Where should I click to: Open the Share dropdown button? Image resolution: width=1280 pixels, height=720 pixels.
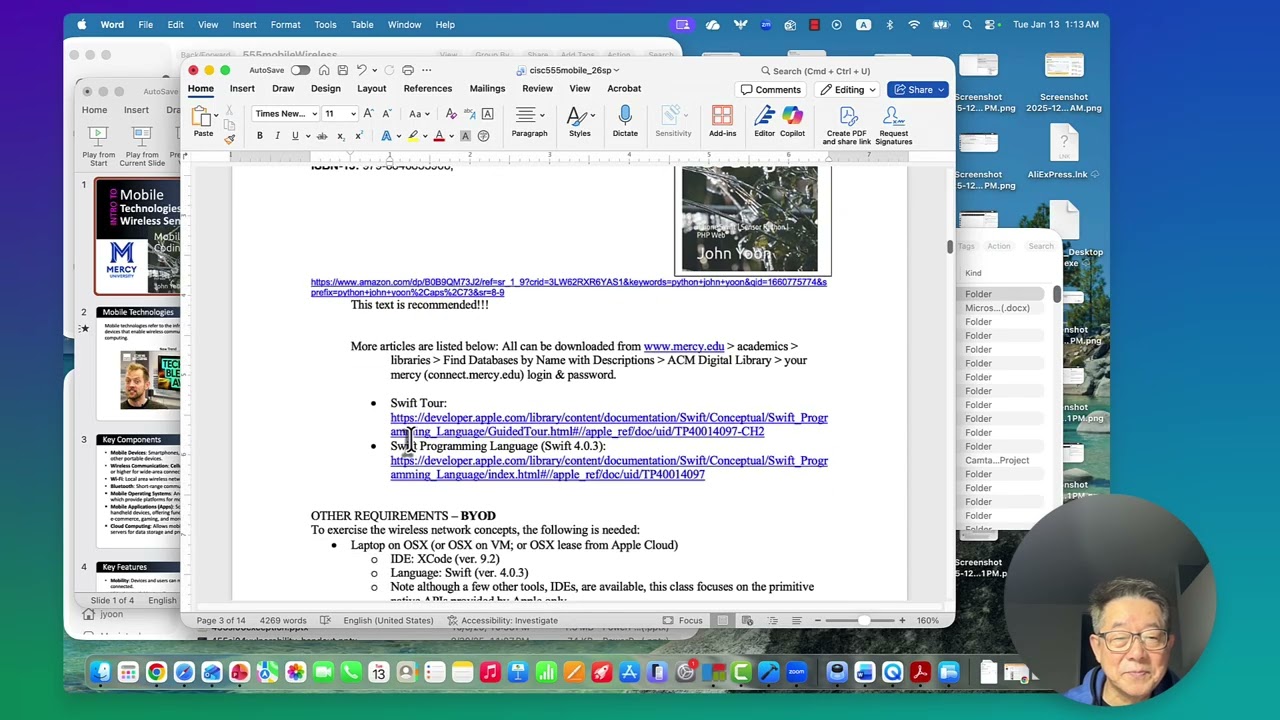pos(917,90)
